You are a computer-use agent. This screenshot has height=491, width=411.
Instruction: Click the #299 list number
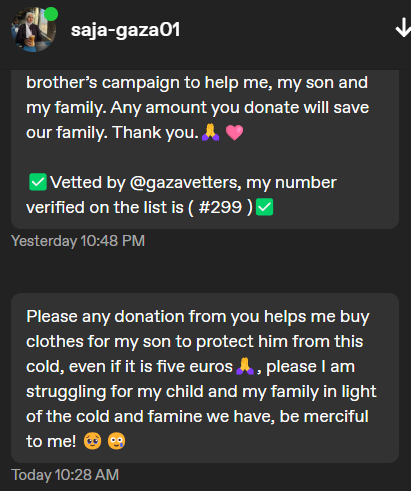click(220, 207)
